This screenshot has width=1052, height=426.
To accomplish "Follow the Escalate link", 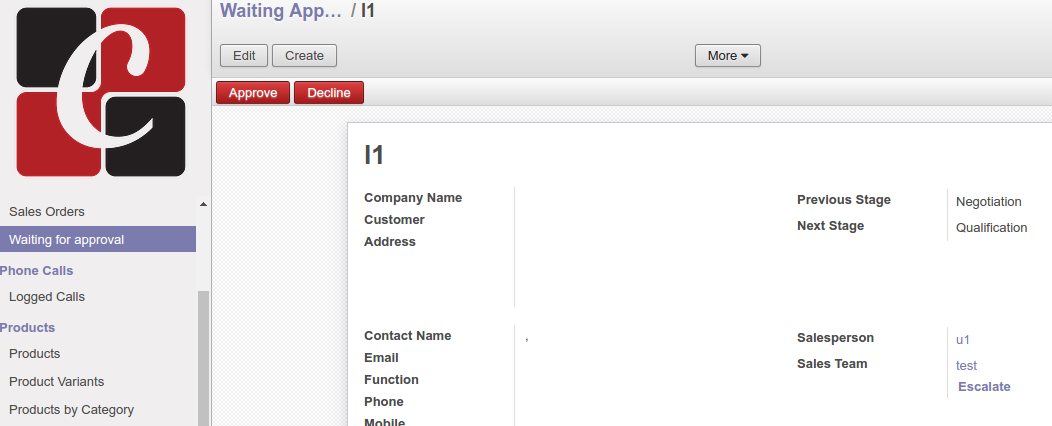I will pos(984,387).
